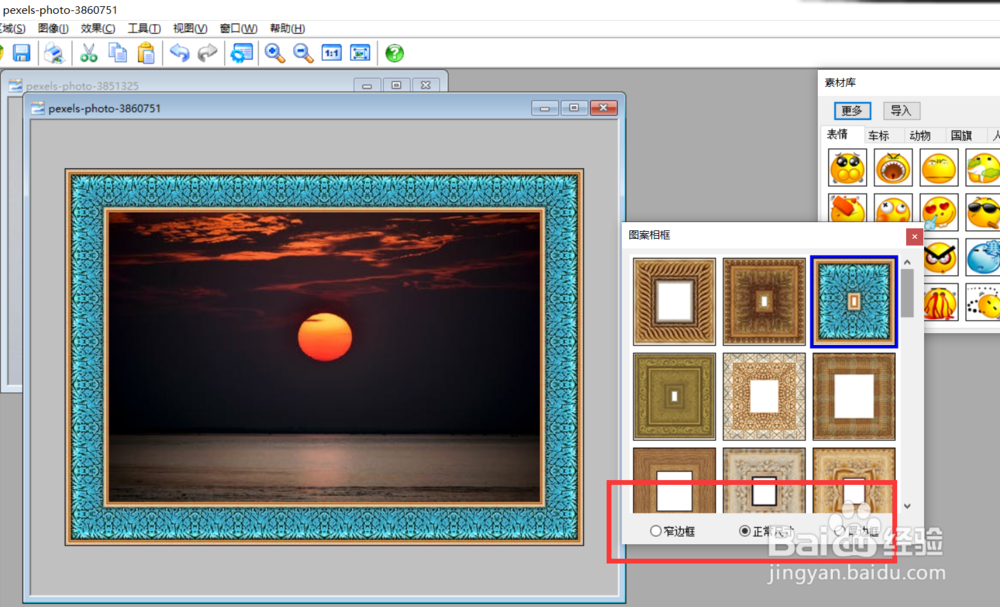1000x607 pixels.
Task: Set view to actual size 1:1
Action: (332, 53)
